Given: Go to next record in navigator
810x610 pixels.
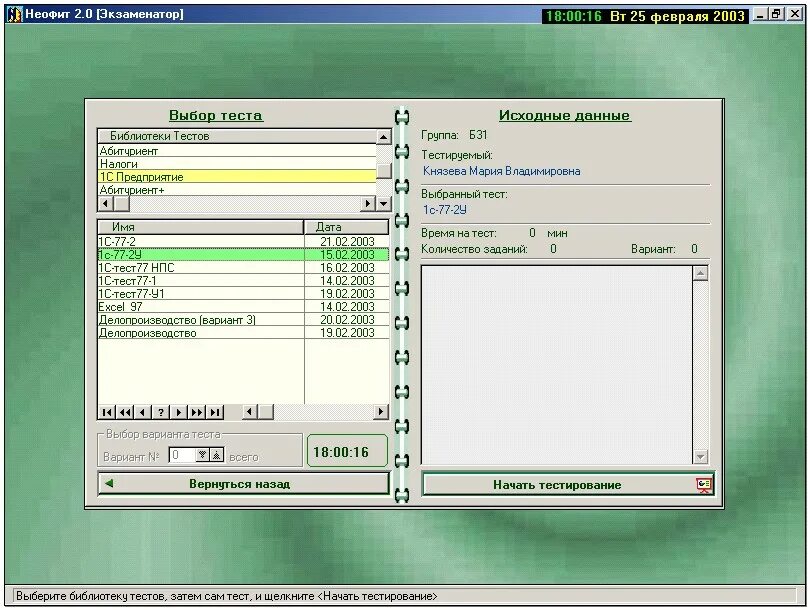Looking at the screenshot, I should 179,412.
